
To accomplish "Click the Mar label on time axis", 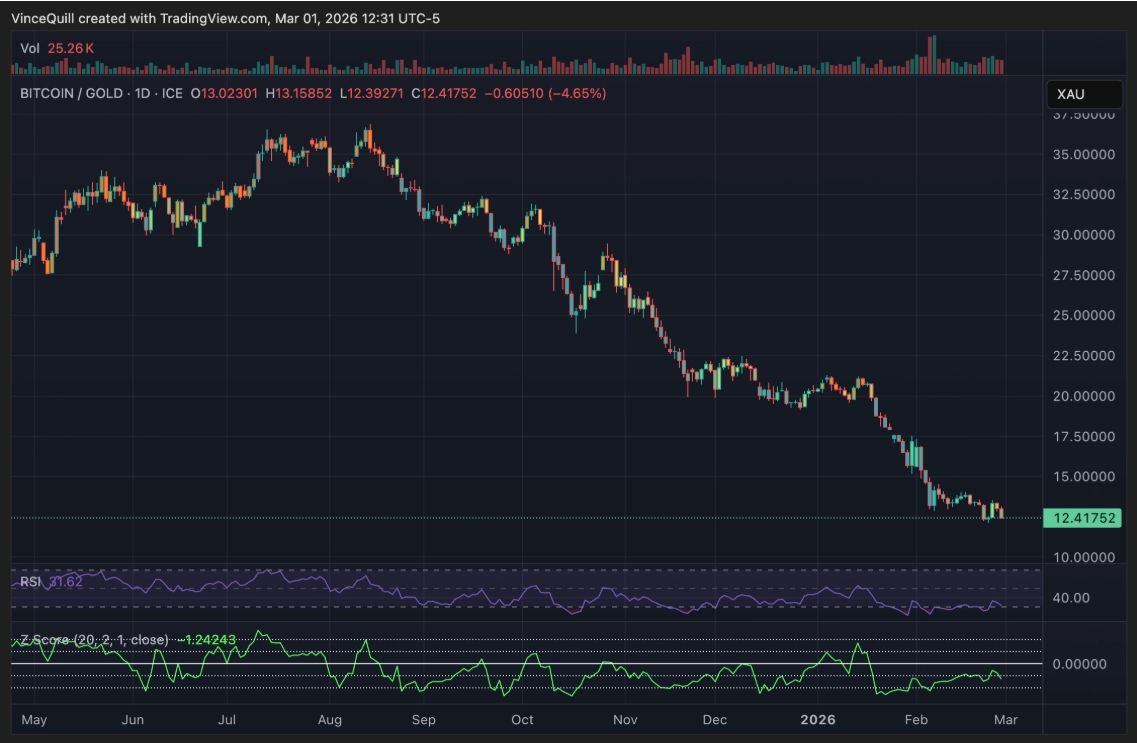I will coord(1006,720).
